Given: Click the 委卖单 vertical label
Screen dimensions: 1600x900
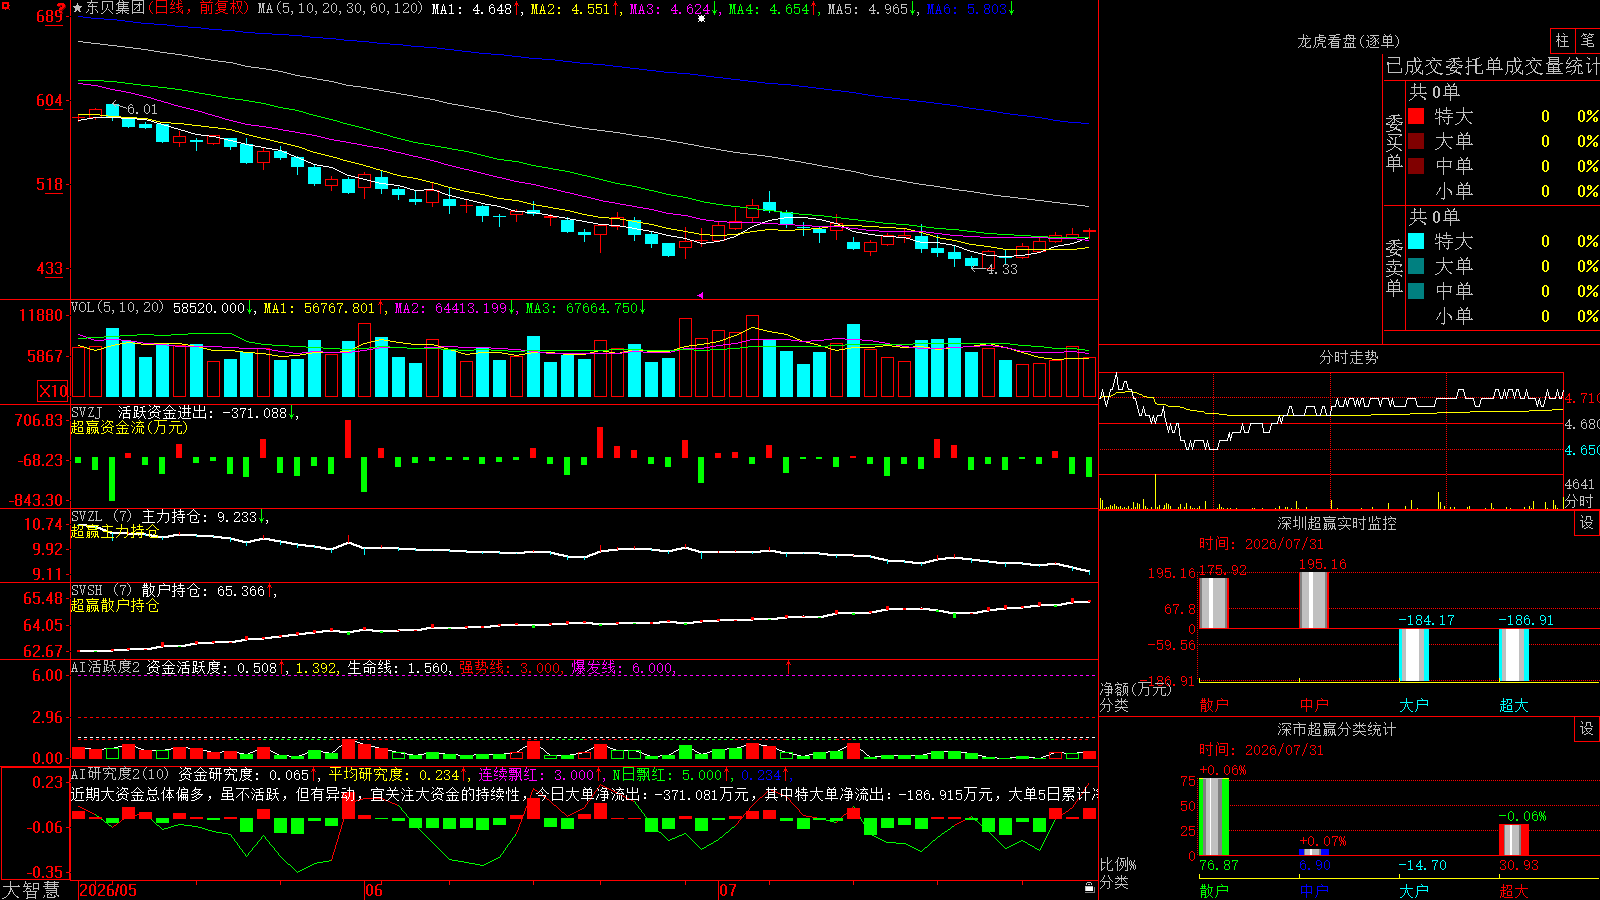Looking at the screenshot, I should click(1394, 268).
